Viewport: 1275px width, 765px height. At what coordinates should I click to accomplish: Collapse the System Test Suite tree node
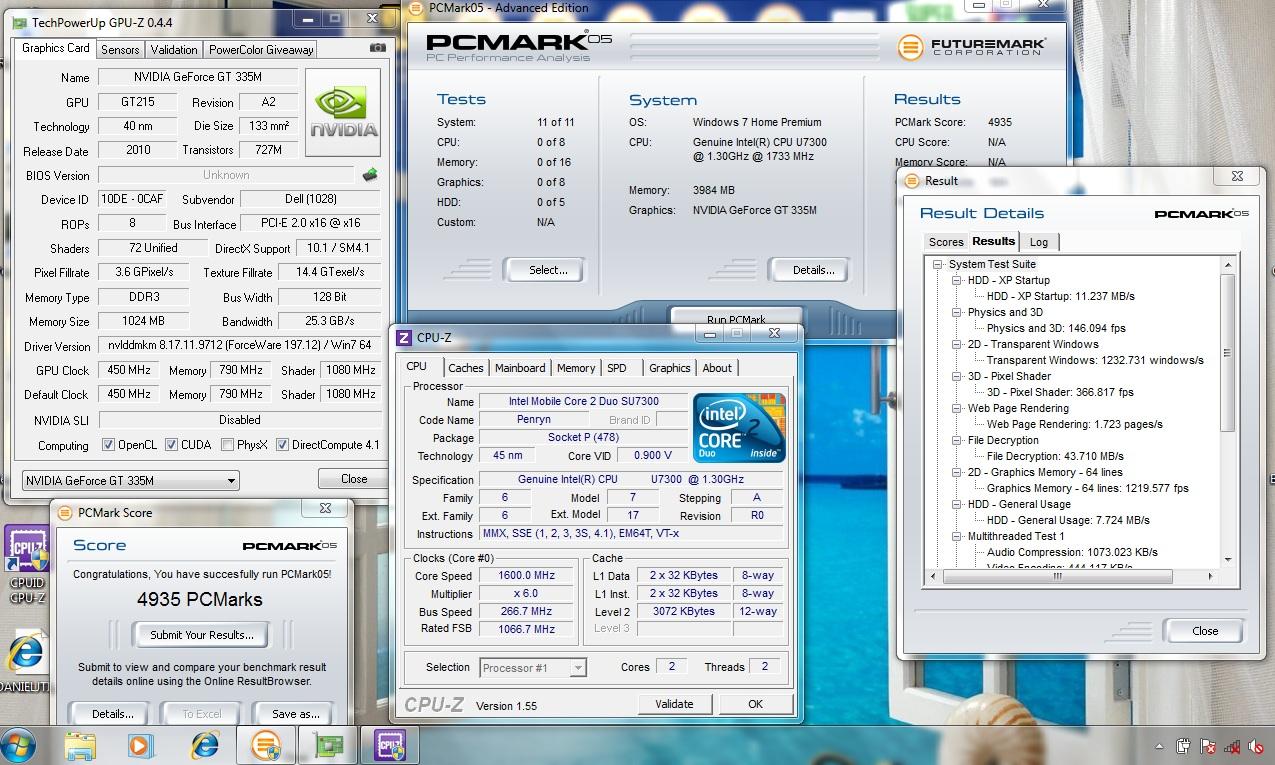938,264
